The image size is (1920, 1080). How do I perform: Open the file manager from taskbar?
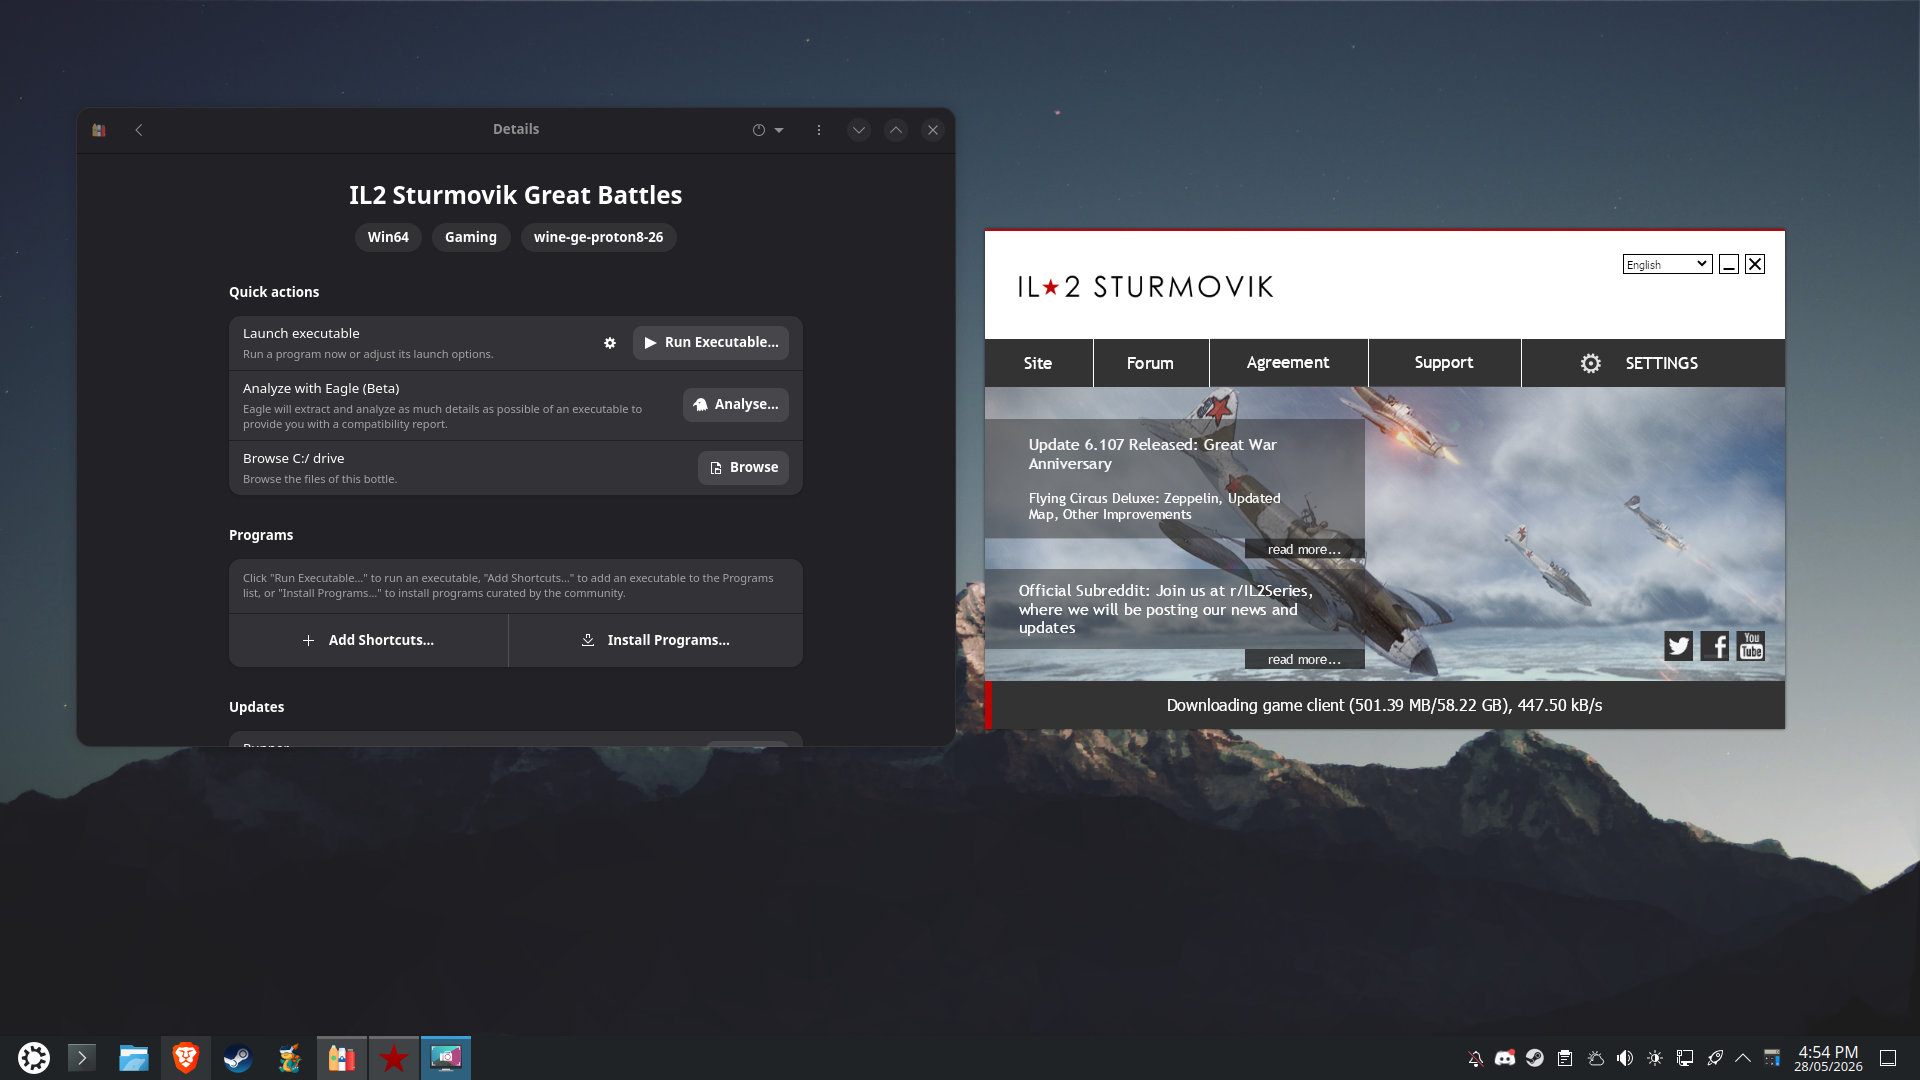(134, 1058)
